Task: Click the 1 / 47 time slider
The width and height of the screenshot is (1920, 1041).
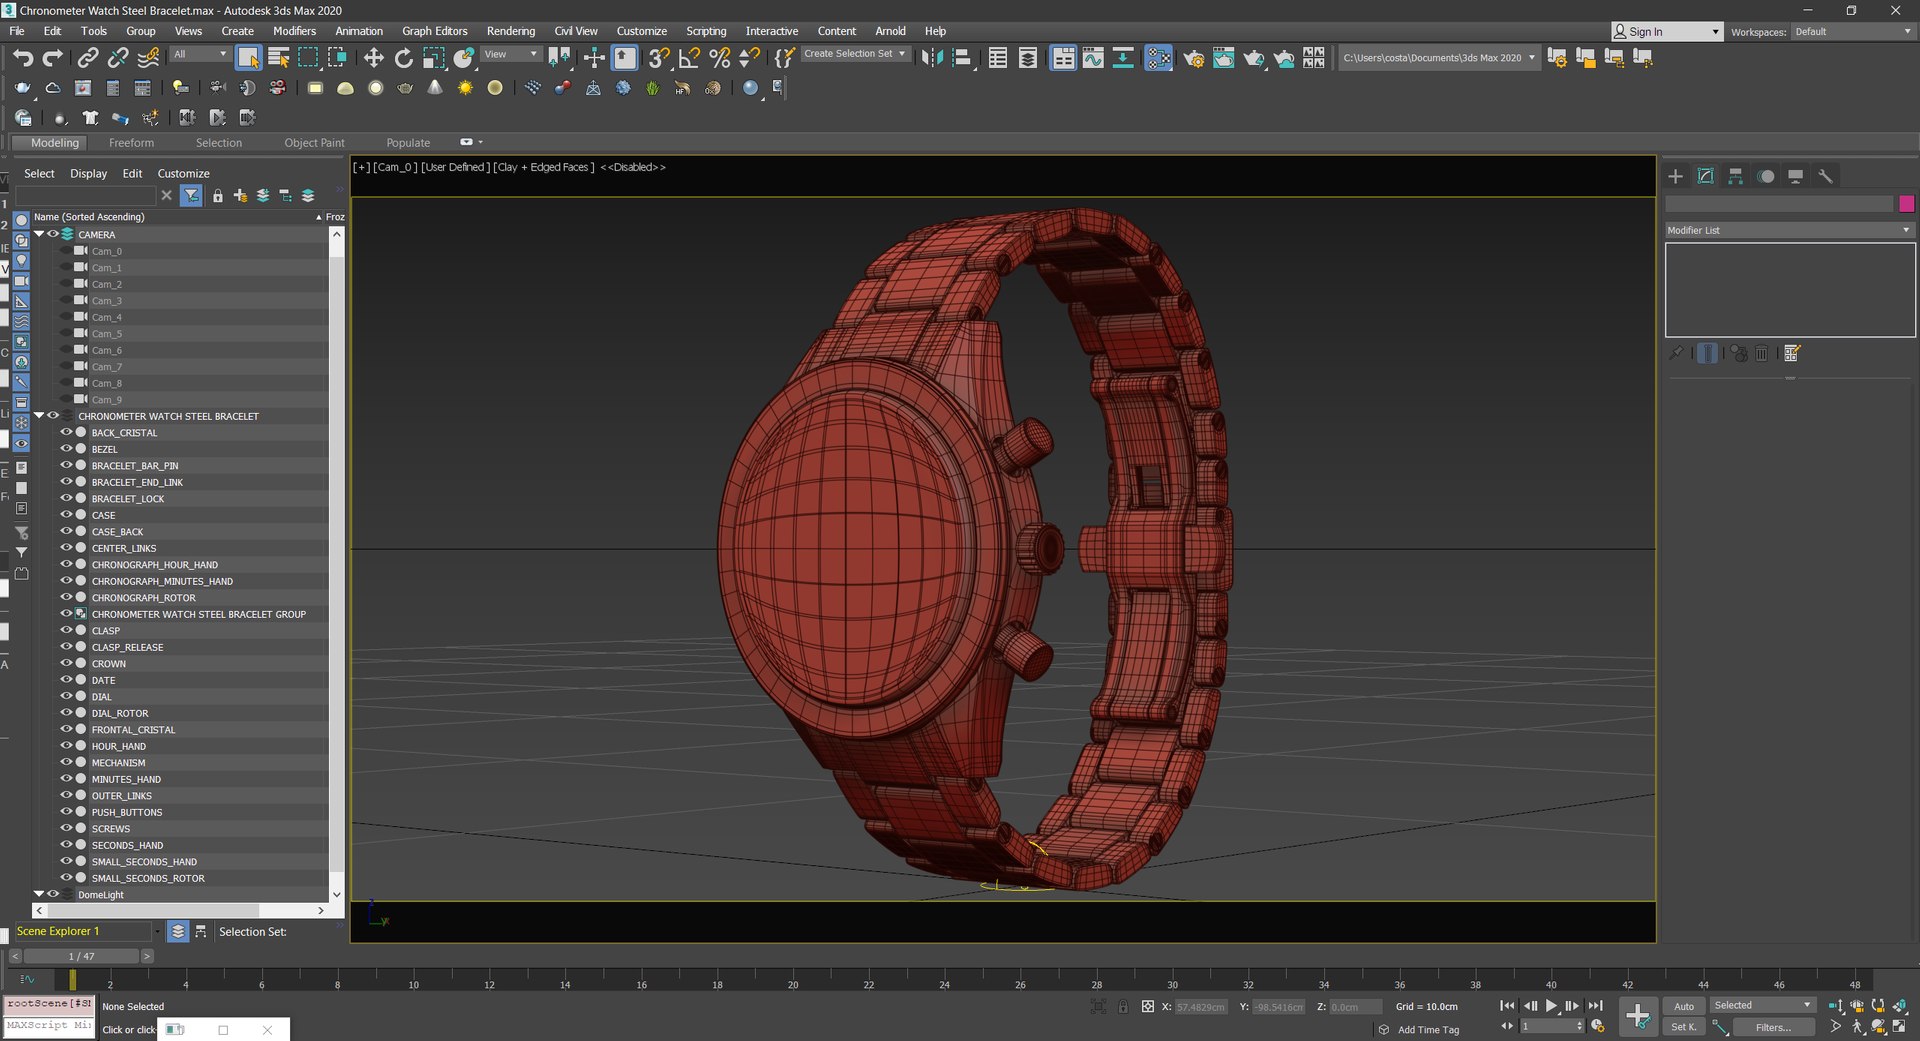Action: coord(82,956)
